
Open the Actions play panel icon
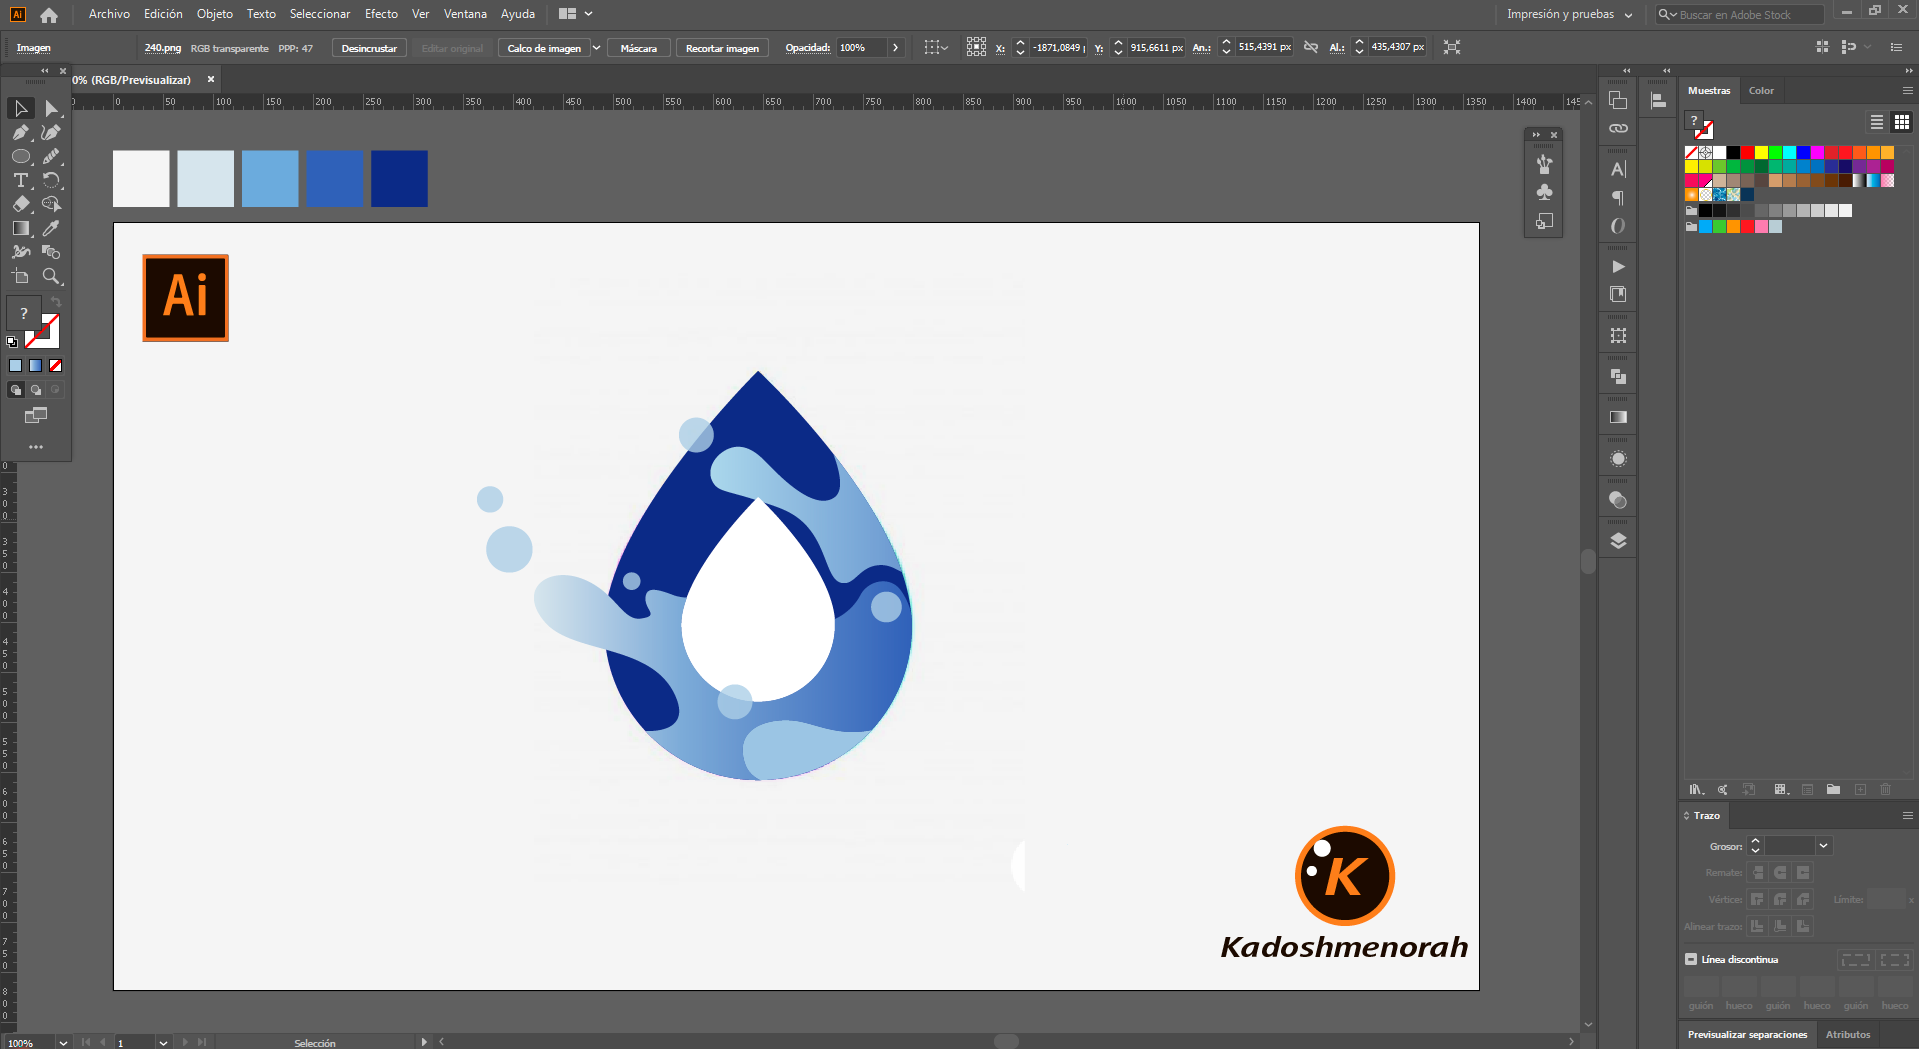pos(1618,267)
